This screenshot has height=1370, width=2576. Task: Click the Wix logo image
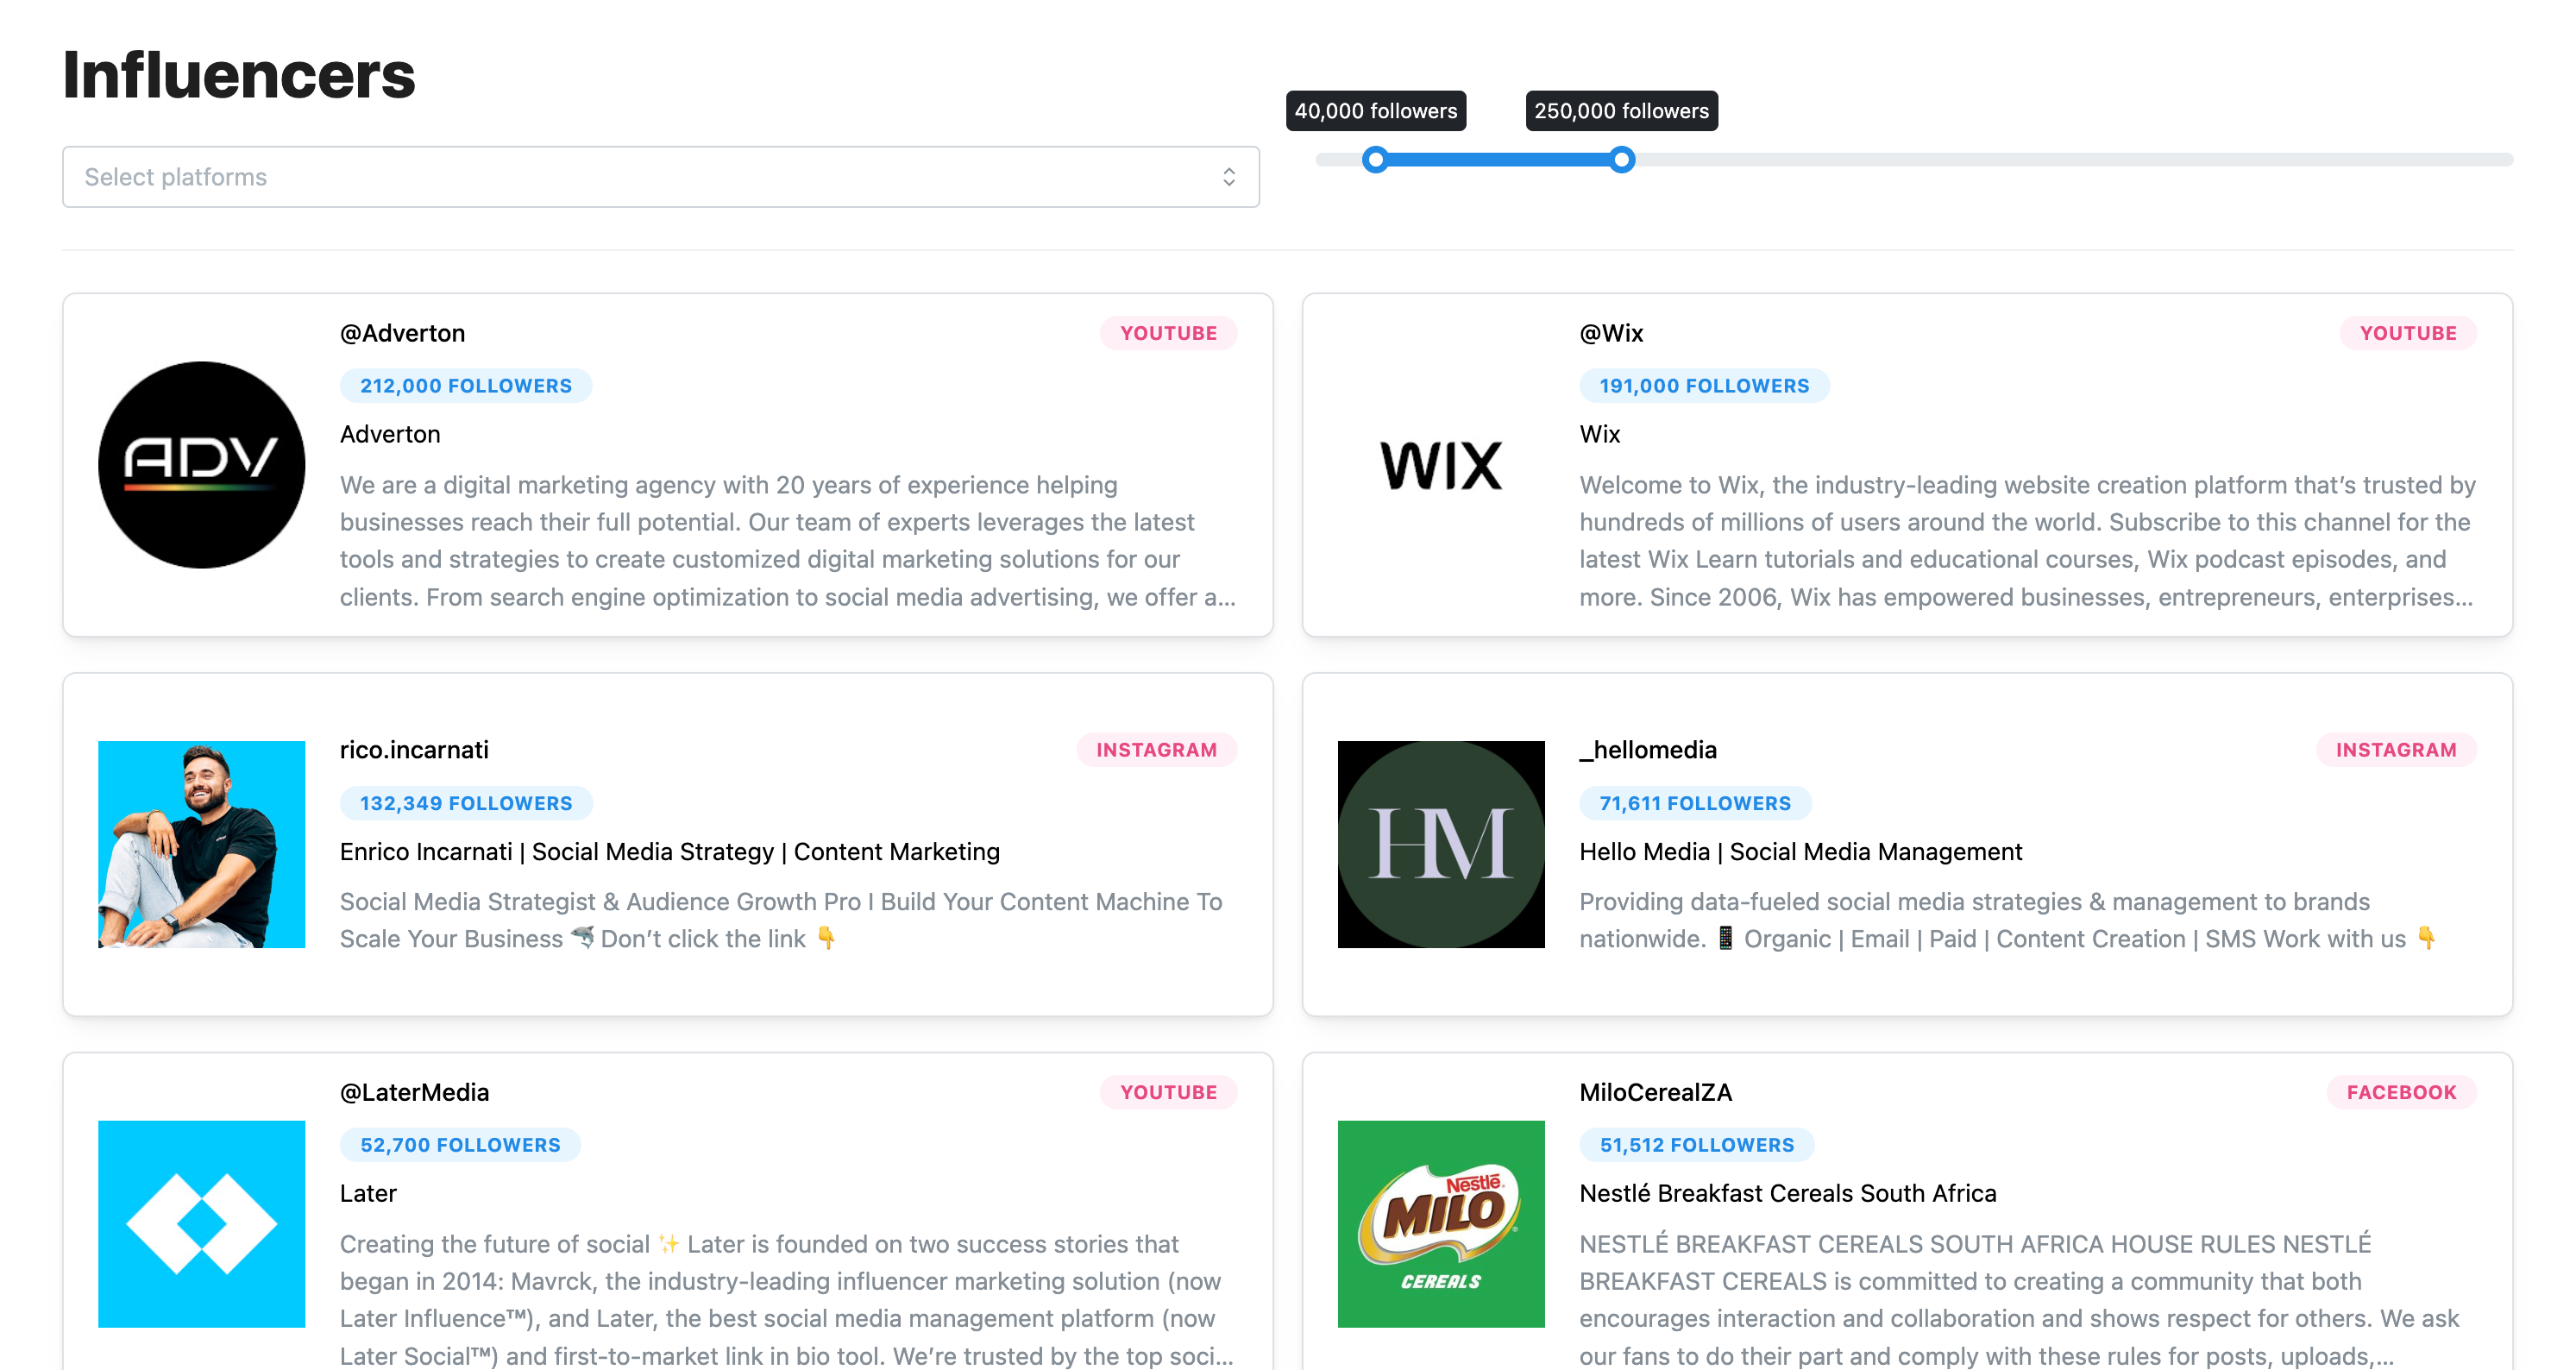[x=1441, y=465]
